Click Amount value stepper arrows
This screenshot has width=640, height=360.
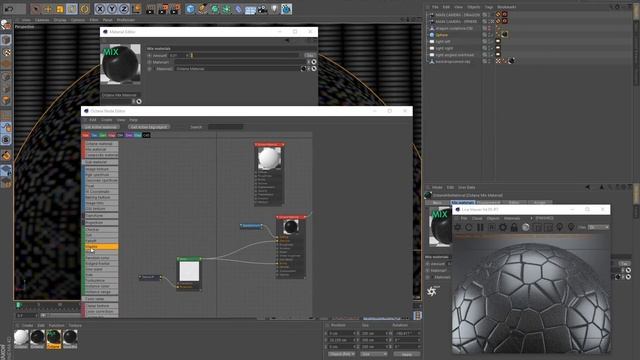coord(187,55)
